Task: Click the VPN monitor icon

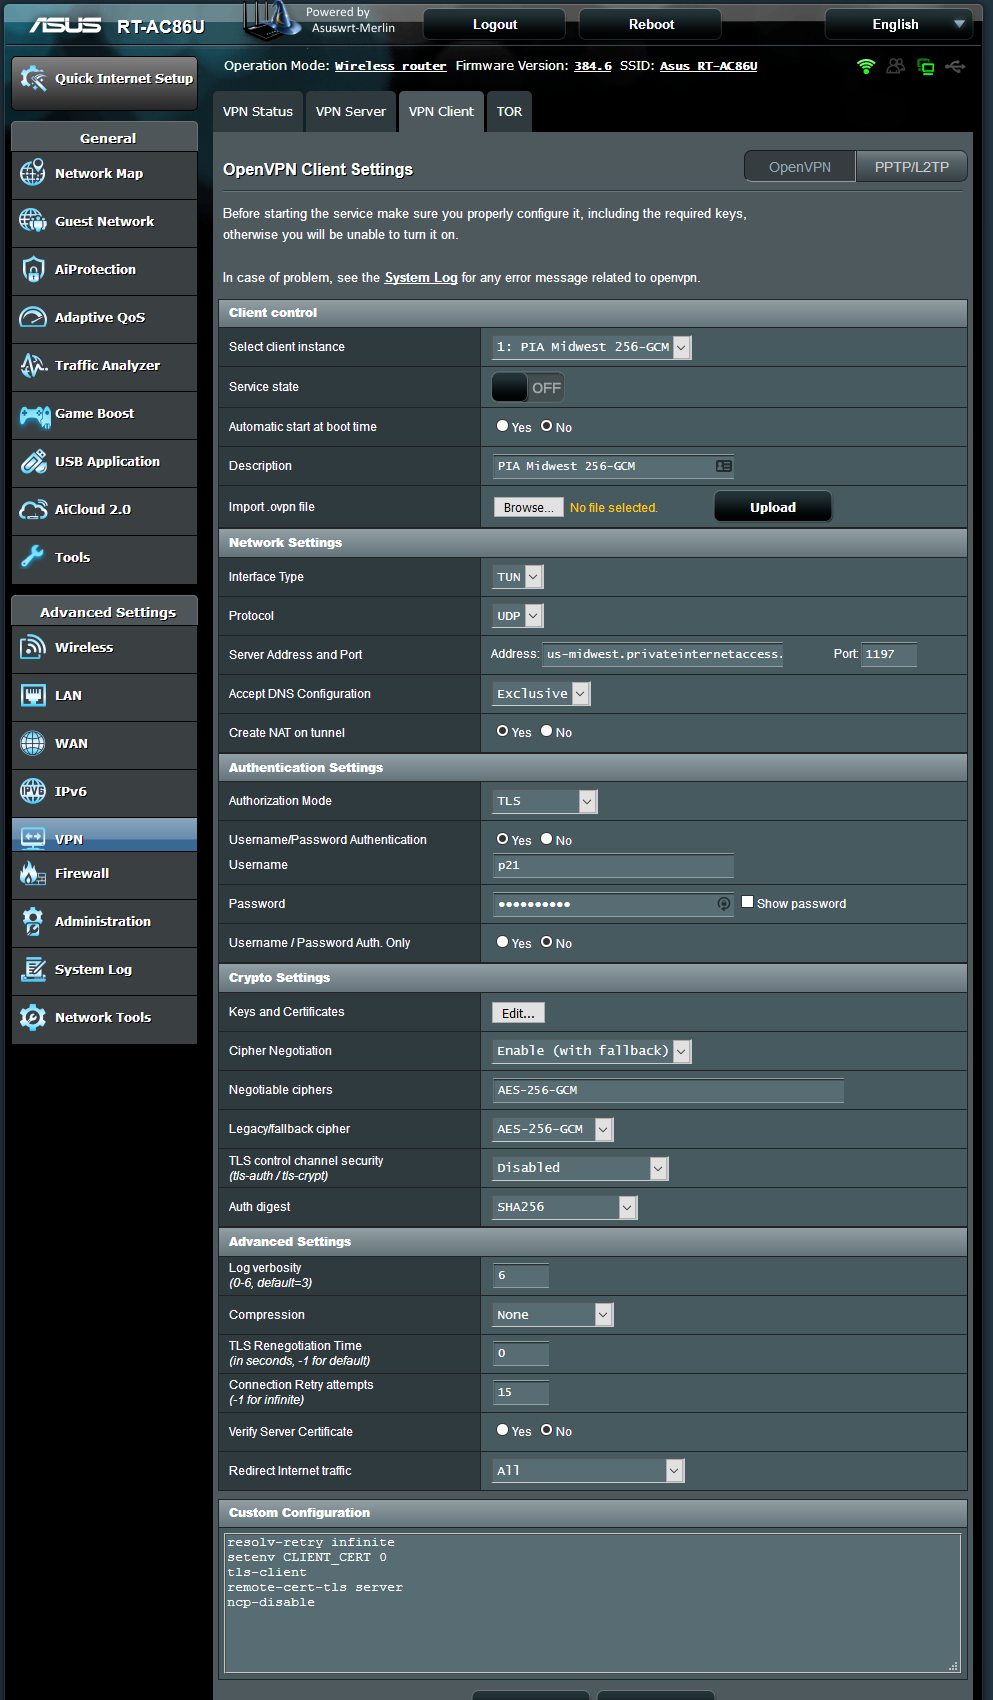Action: click(x=33, y=837)
